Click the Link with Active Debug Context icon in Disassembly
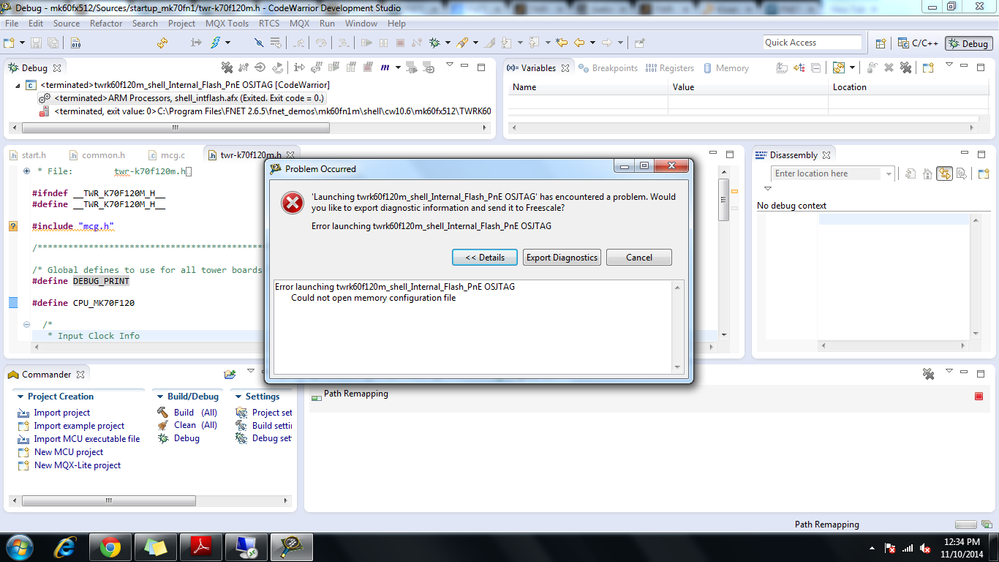 point(944,173)
